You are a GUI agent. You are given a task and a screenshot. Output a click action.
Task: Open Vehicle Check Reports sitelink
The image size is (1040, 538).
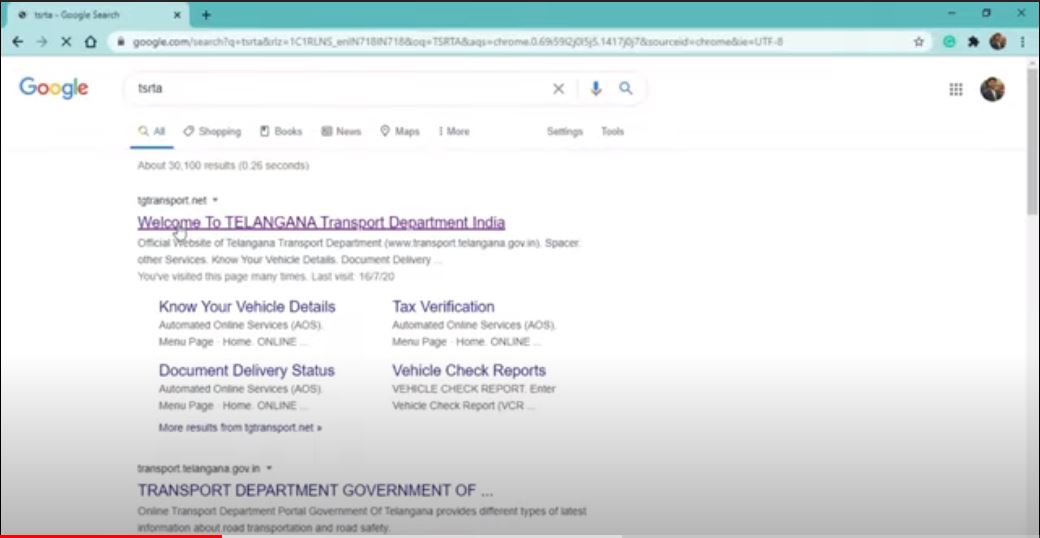click(469, 370)
